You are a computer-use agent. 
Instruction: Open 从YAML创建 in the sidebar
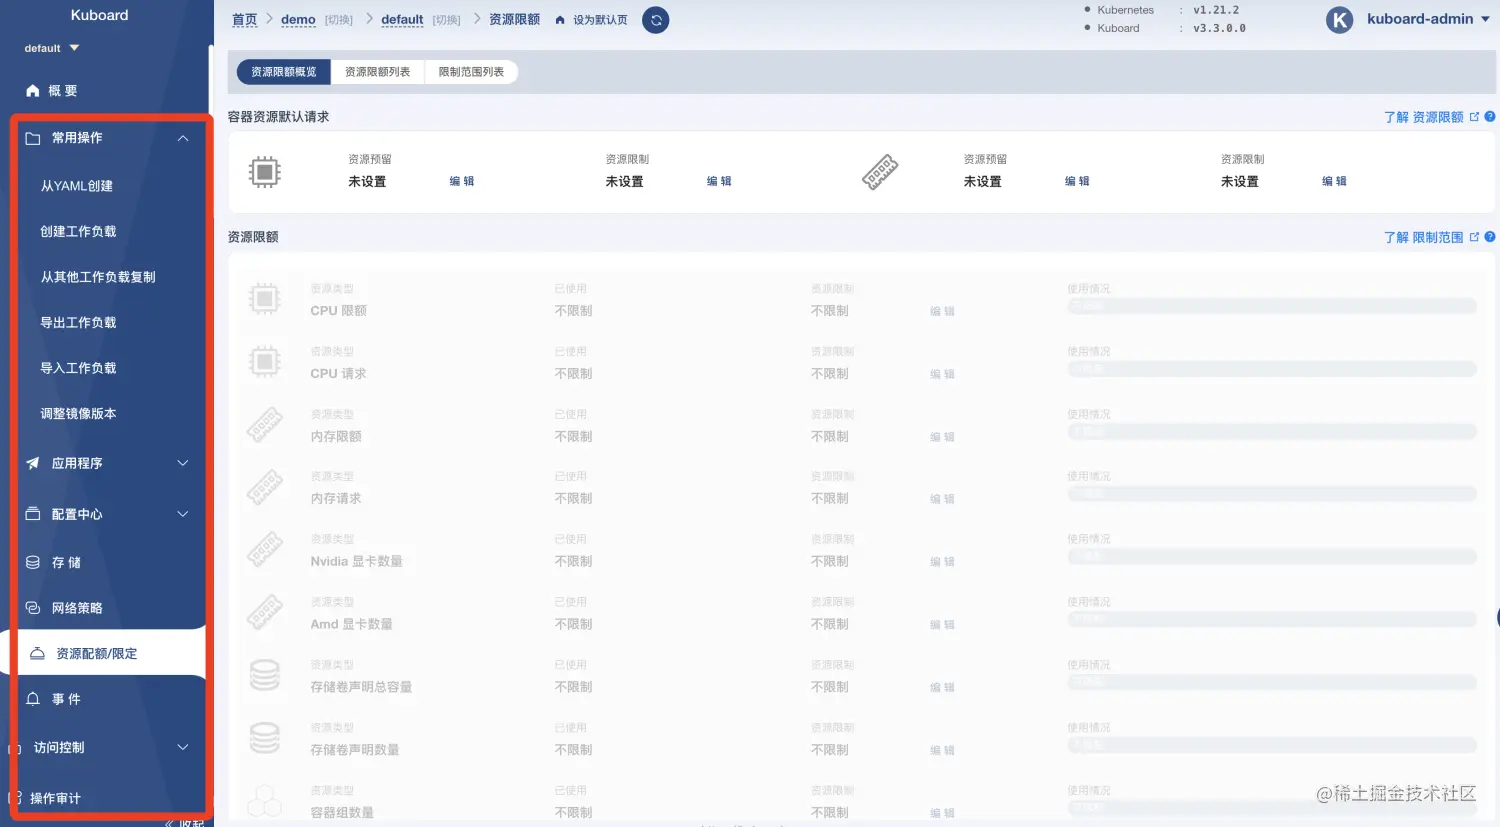(x=77, y=186)
